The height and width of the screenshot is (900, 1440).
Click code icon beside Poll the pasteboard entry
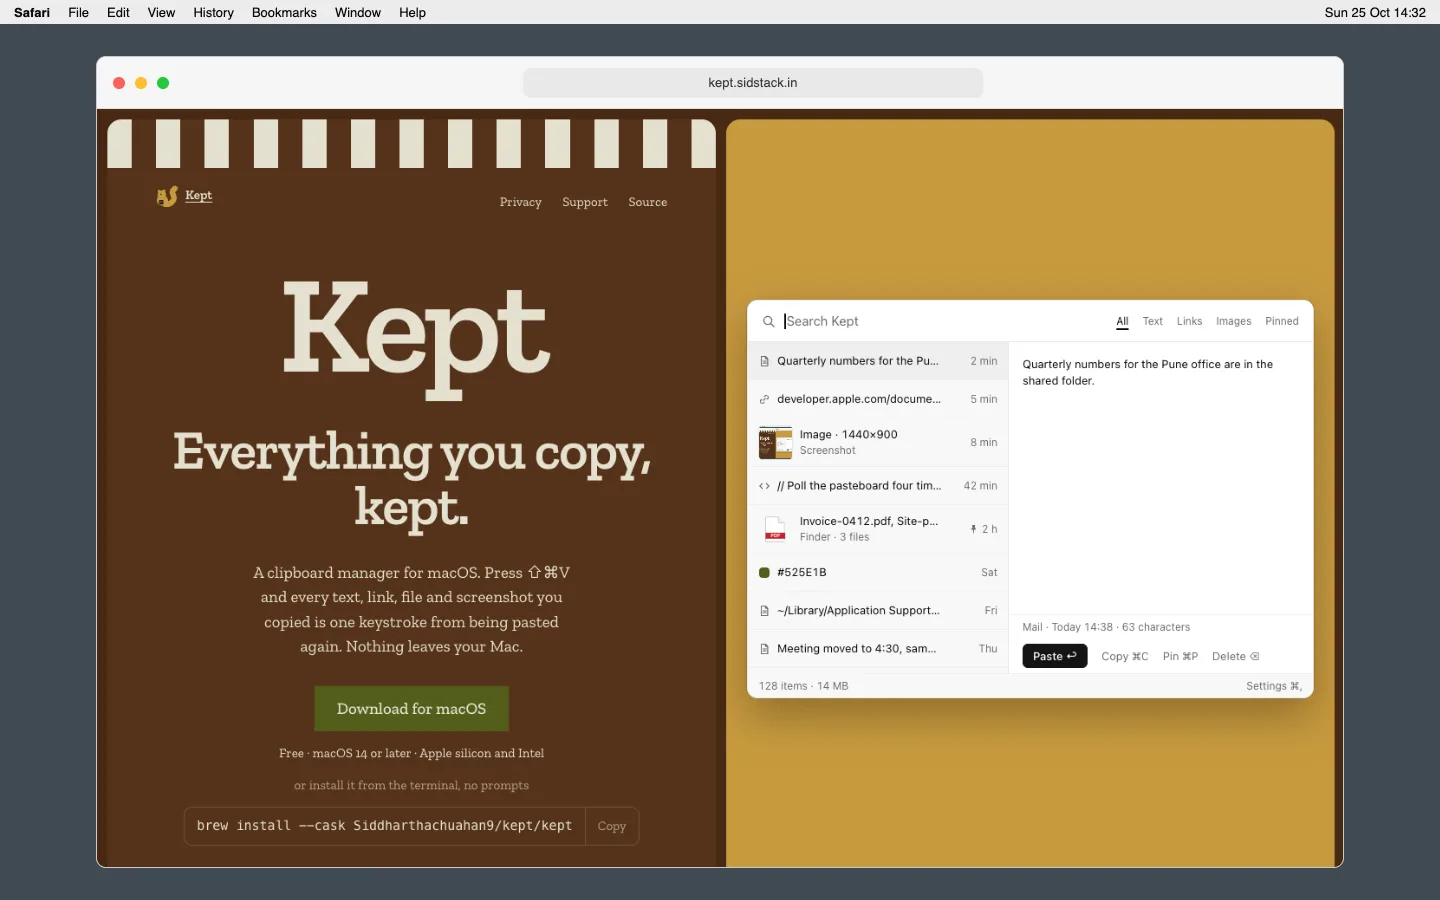765,486
